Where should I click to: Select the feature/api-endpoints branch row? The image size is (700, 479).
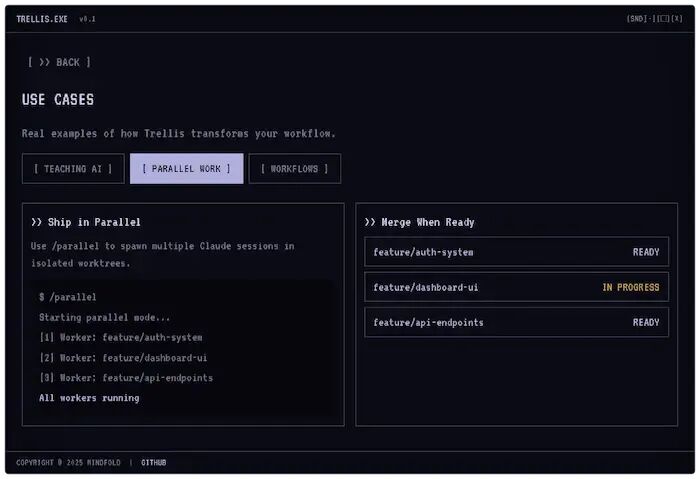point(517,322)
